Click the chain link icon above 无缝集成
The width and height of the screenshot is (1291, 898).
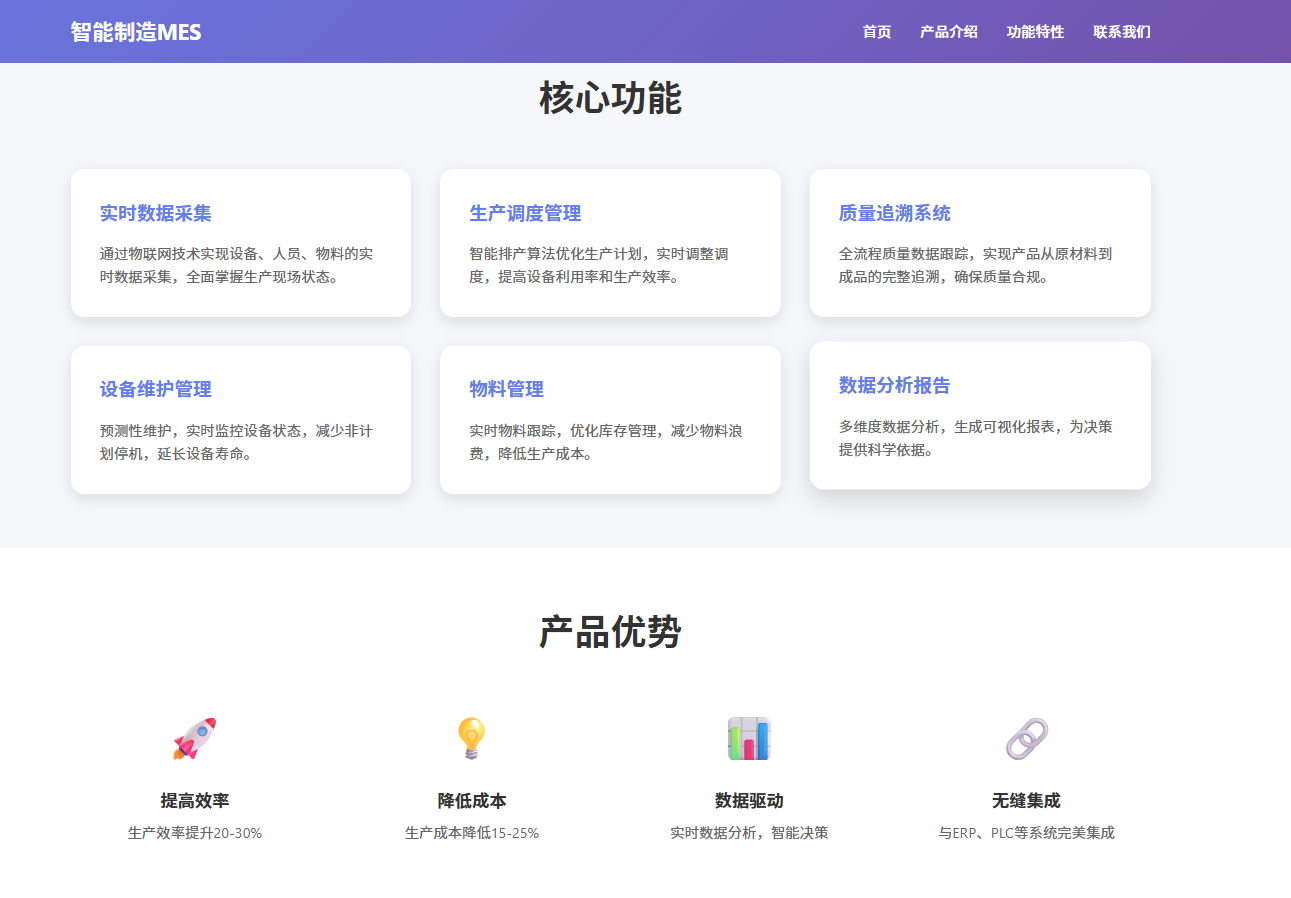tap(1026, 739)
